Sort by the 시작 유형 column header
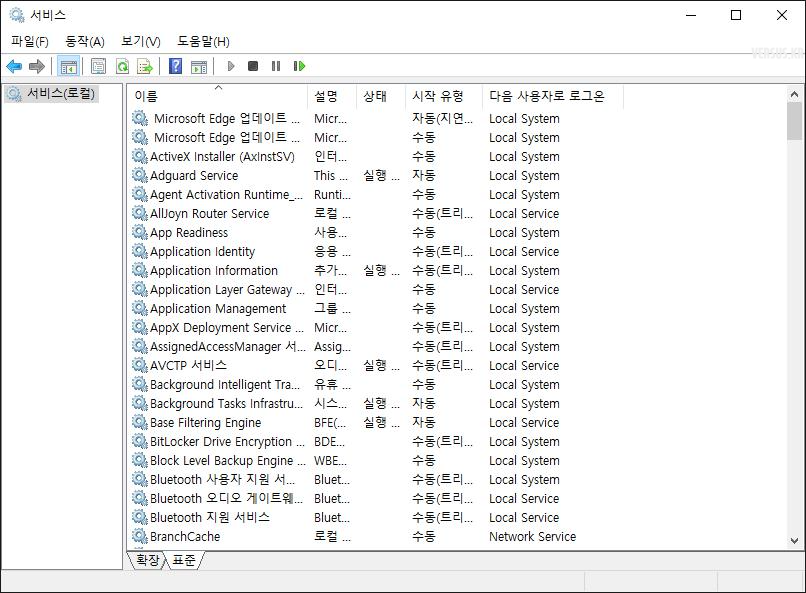This screenshot has width=806, height=593. [444, 96]
